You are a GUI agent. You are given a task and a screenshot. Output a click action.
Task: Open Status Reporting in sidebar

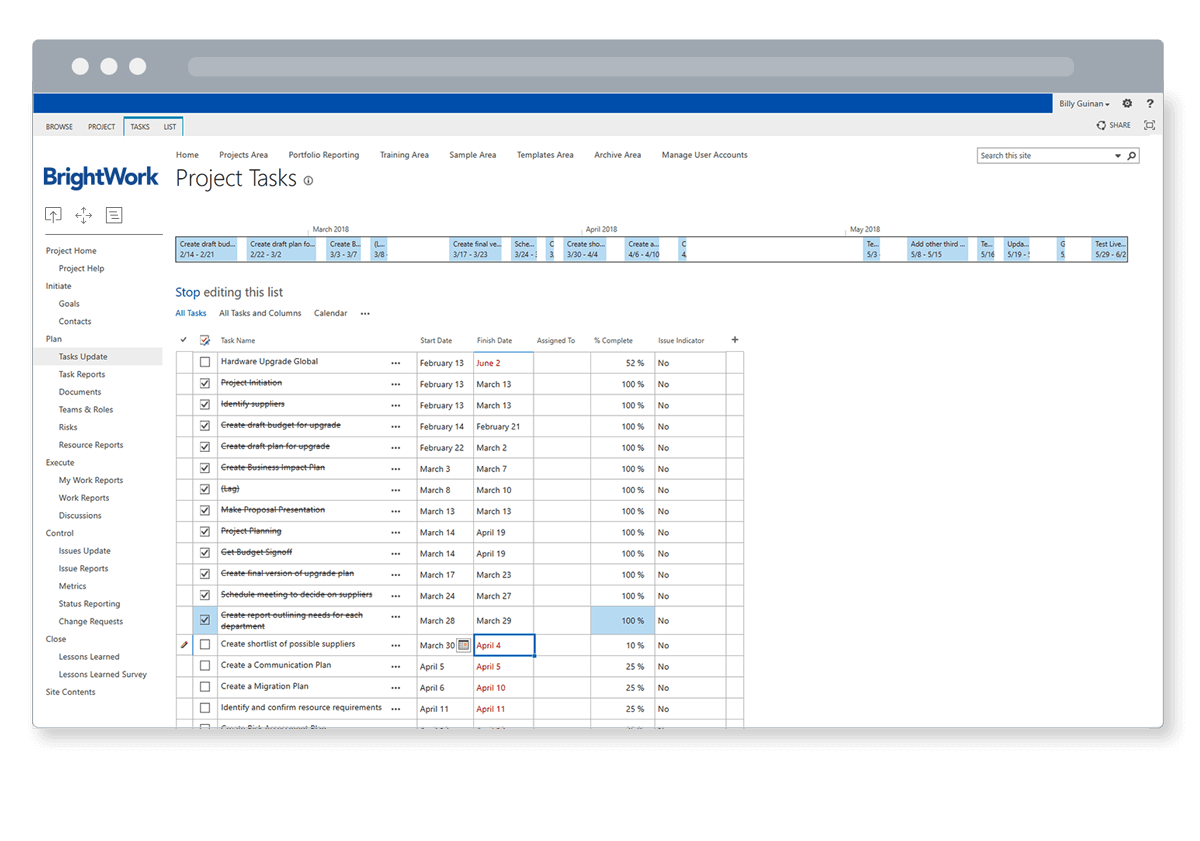coord(89,604)
